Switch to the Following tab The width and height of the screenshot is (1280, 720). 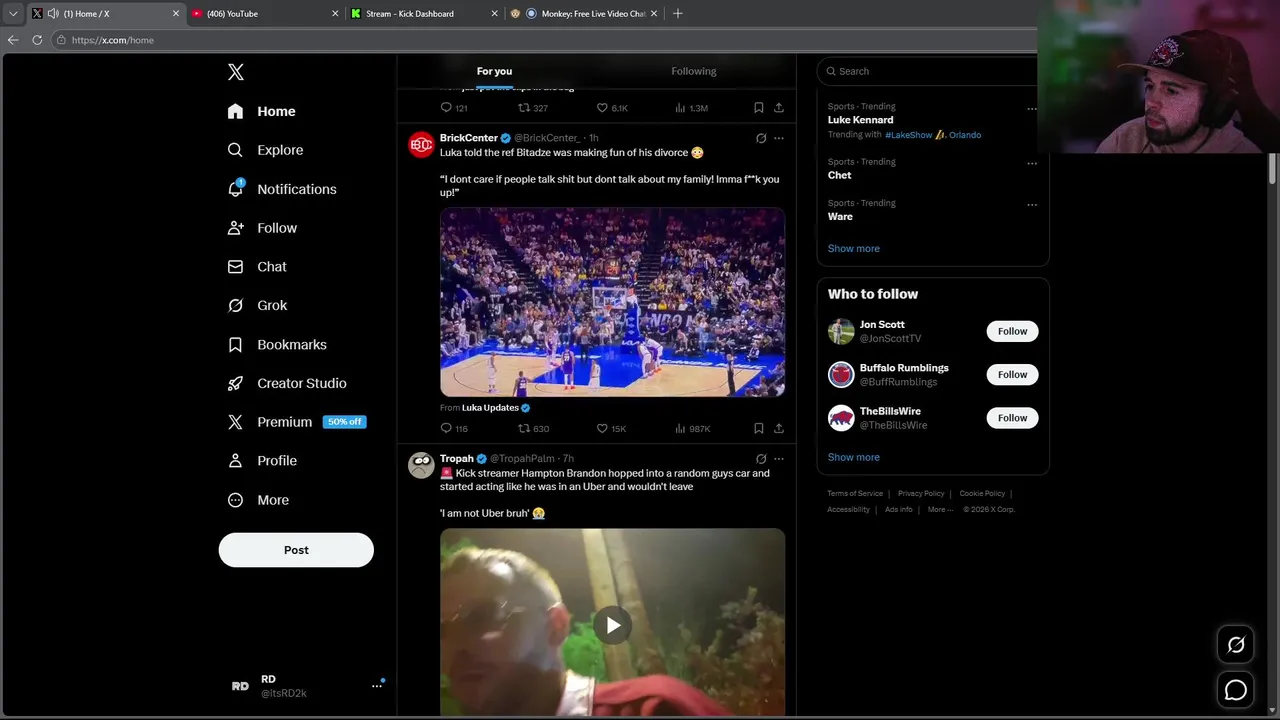(x=693, y=71)
